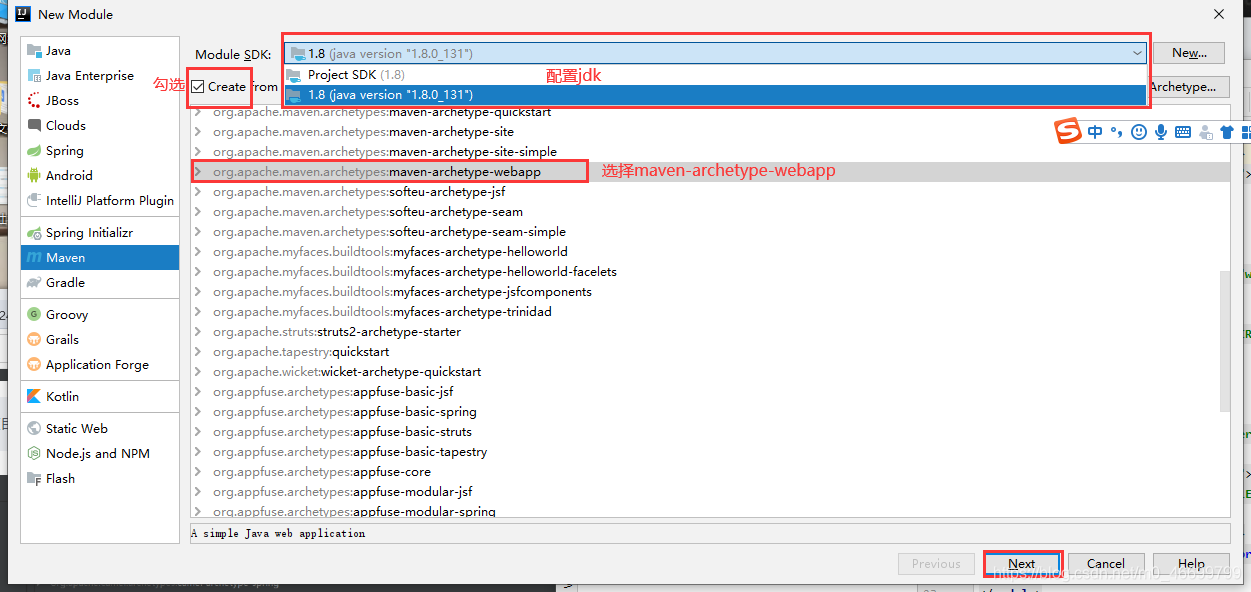Image resolution: width=1251 pixels, height=592 pixels.
Task: Expand myfaces-archetype-helloworld node
Action: click(198, 252)
